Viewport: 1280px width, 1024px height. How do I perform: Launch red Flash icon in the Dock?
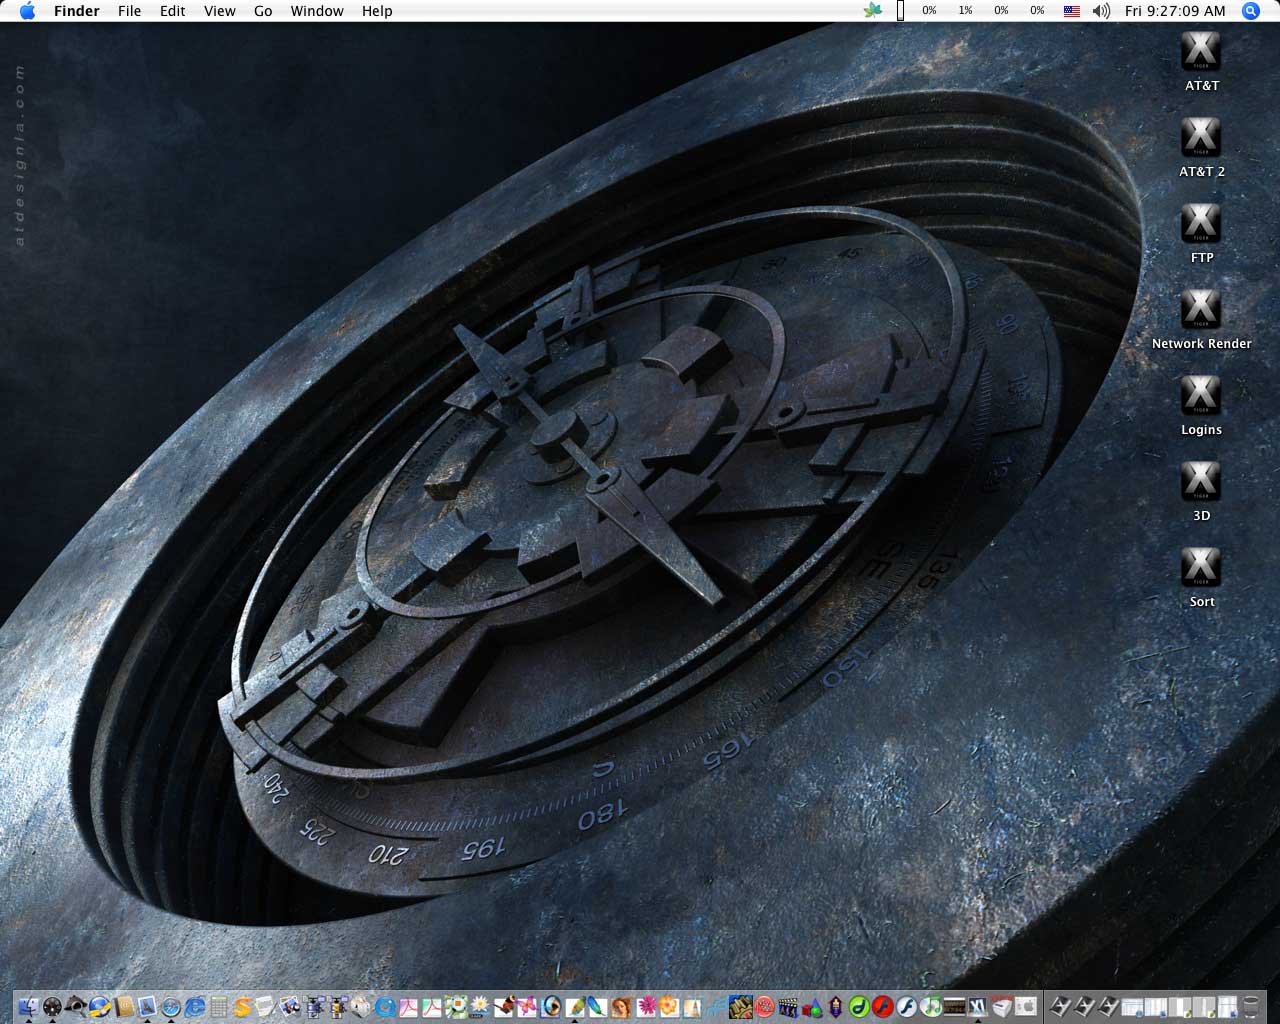point(882,1006)
